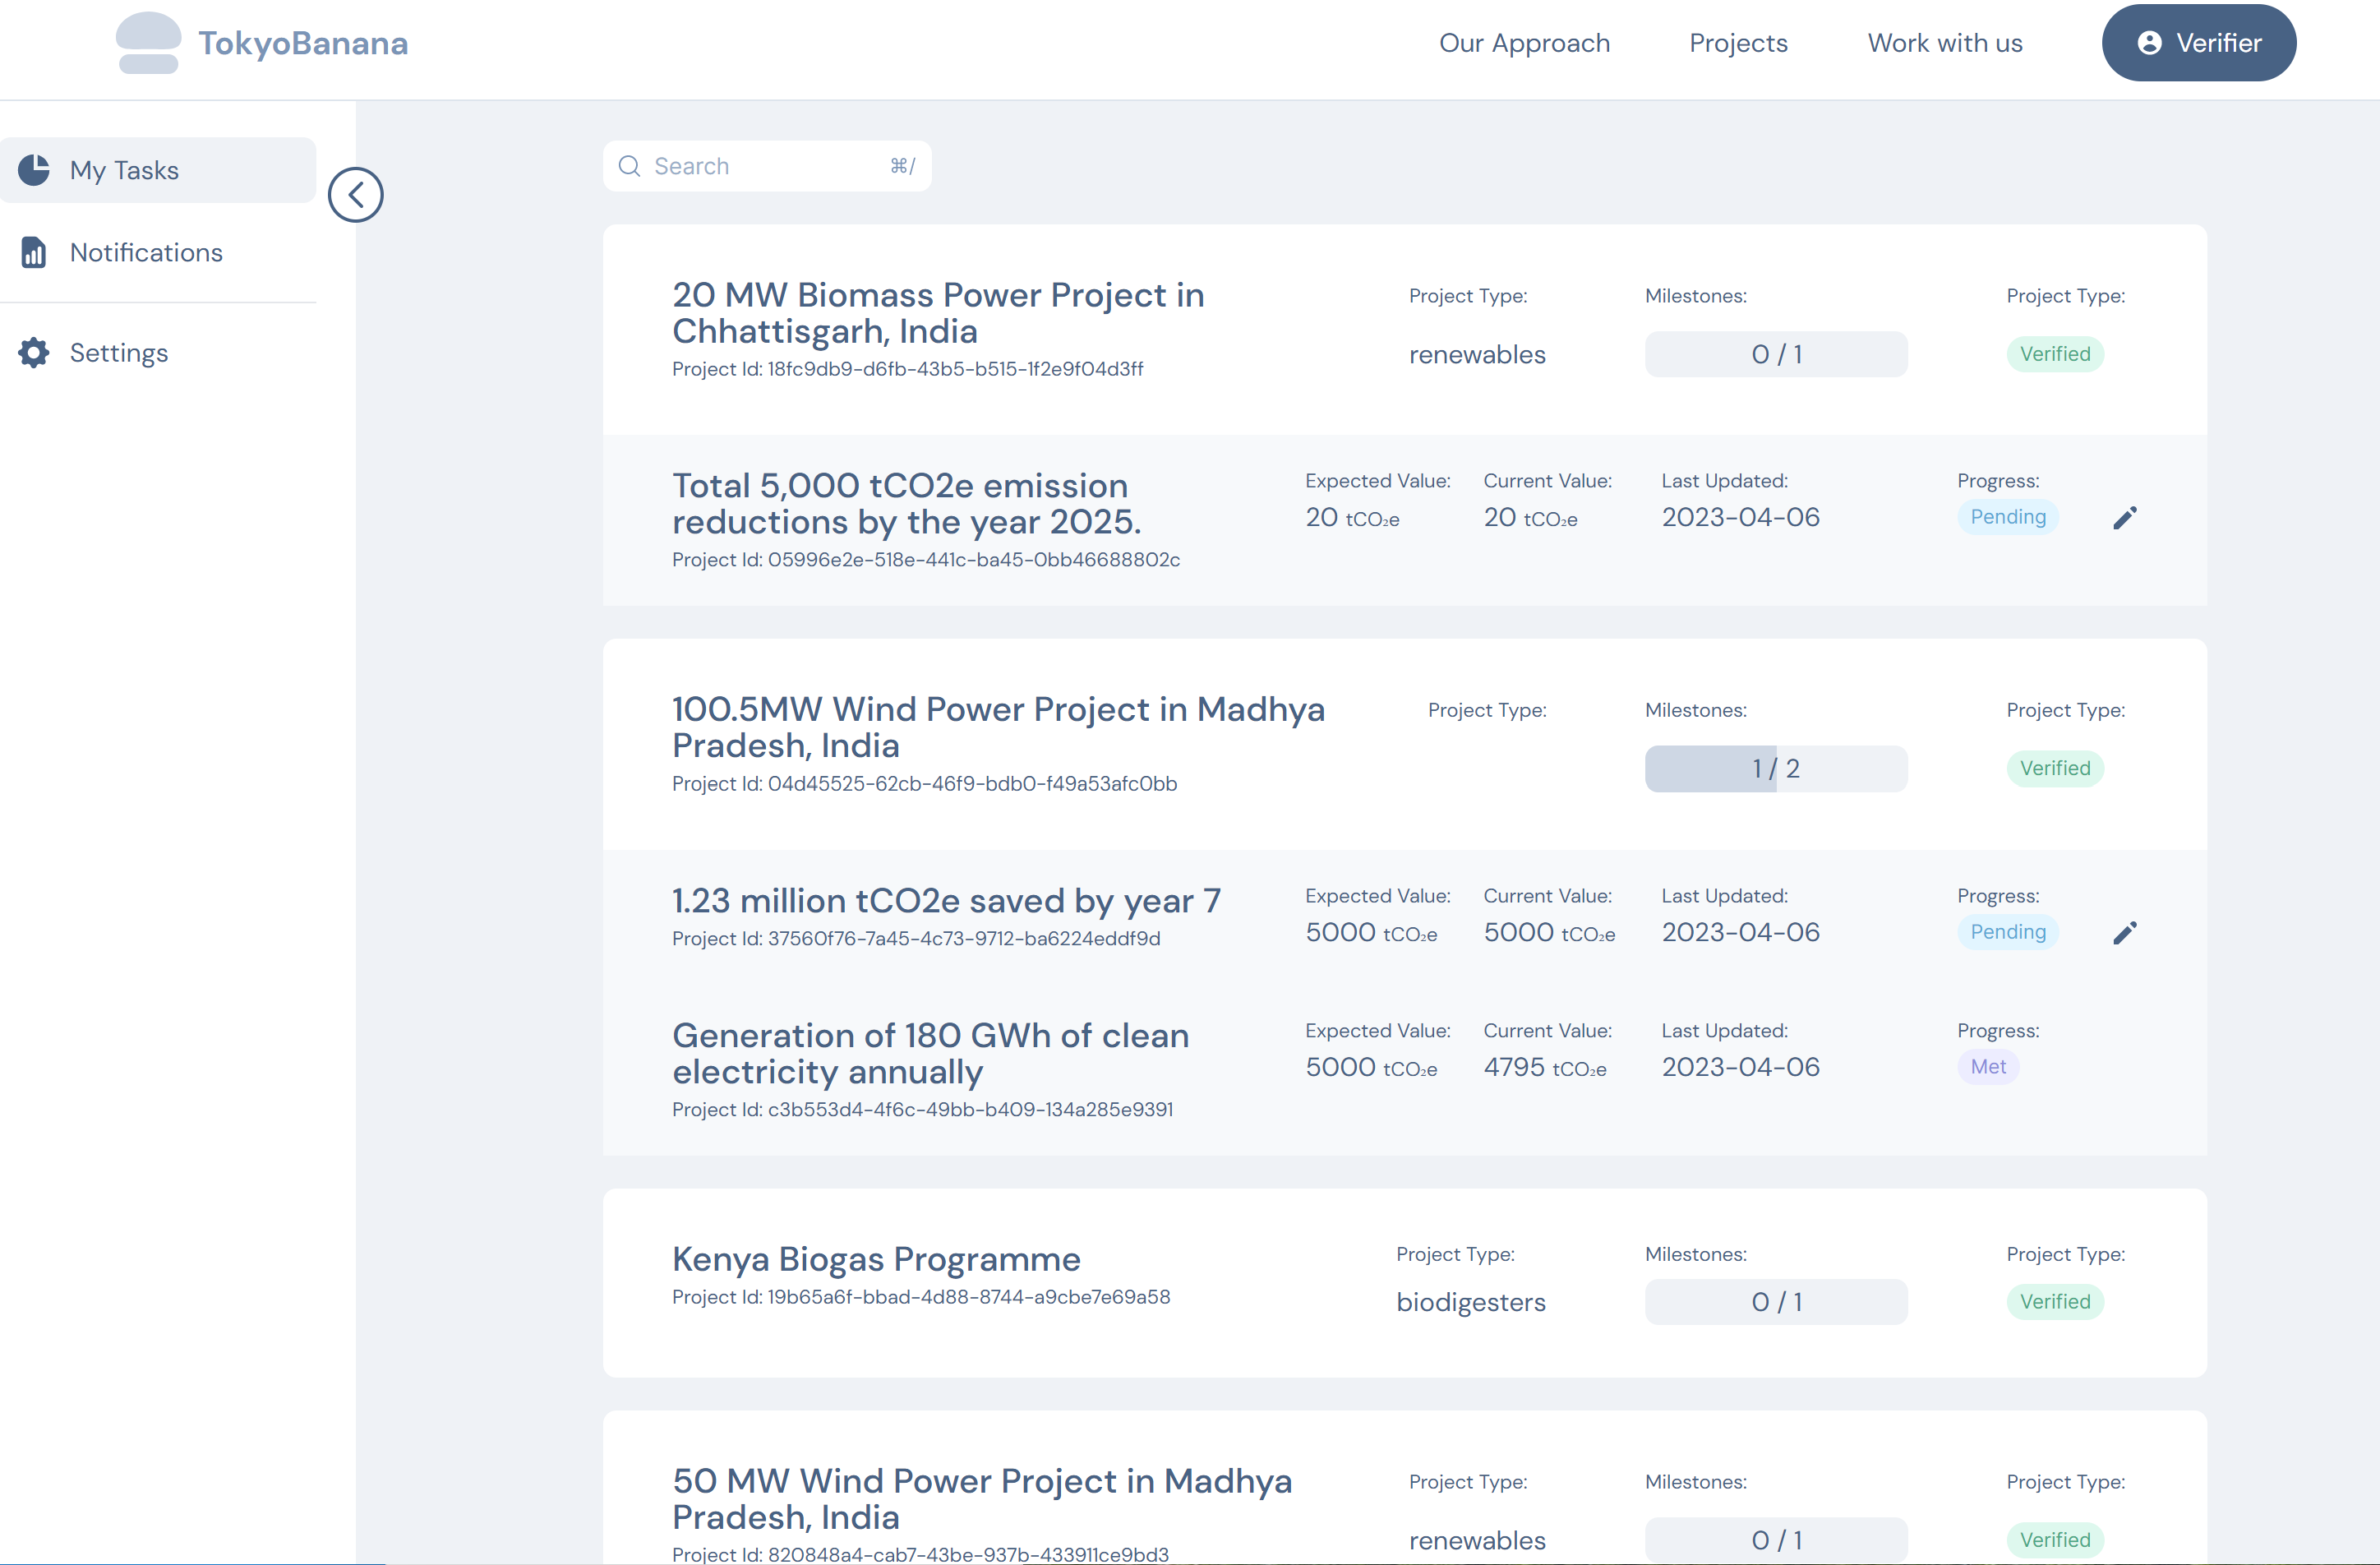The height and width of the screenshot is (1565, 2380).
Task: Click the ⌘/ shortcut hint in search
Action: (903, 166)
